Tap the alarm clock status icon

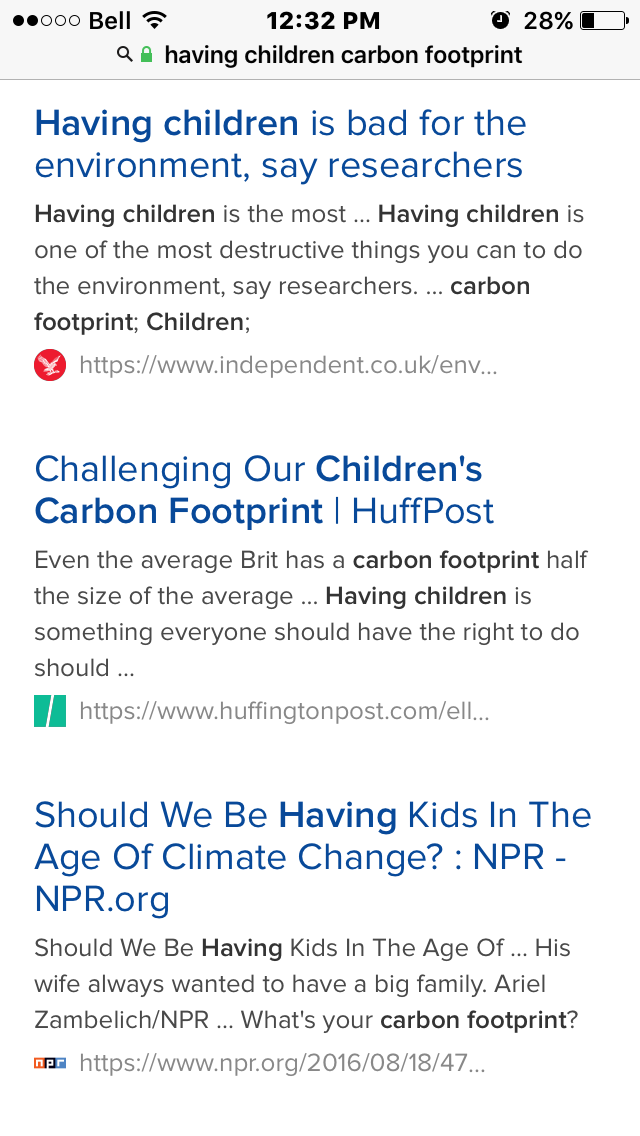tap(499, 20)
